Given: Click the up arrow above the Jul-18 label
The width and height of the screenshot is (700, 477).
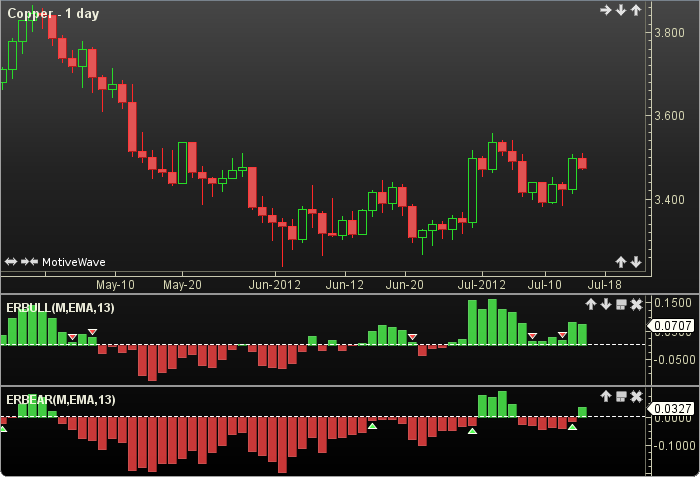Looking at the screenshot, I should pyautogui.click(x=621, y=262).
